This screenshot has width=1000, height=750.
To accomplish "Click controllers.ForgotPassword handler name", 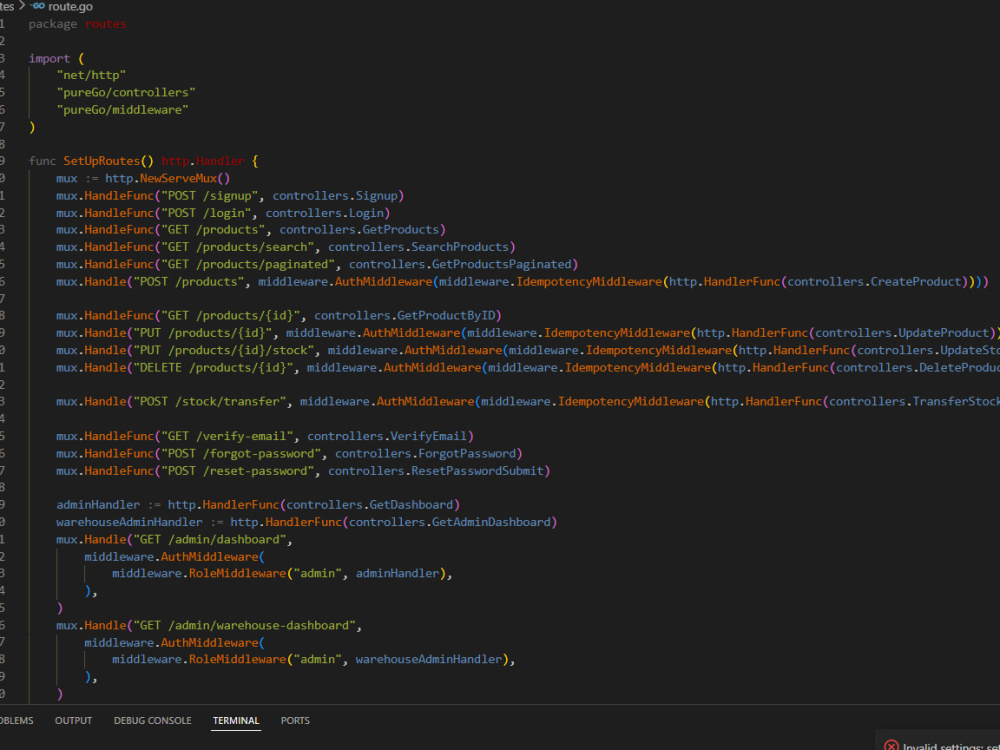I will point(425,453).
